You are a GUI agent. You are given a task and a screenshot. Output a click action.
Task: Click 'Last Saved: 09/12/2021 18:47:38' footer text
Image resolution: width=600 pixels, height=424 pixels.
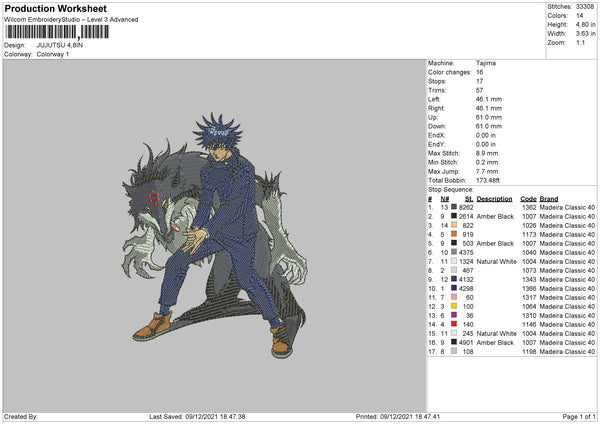pyautogui.click(x=197, y=417)
